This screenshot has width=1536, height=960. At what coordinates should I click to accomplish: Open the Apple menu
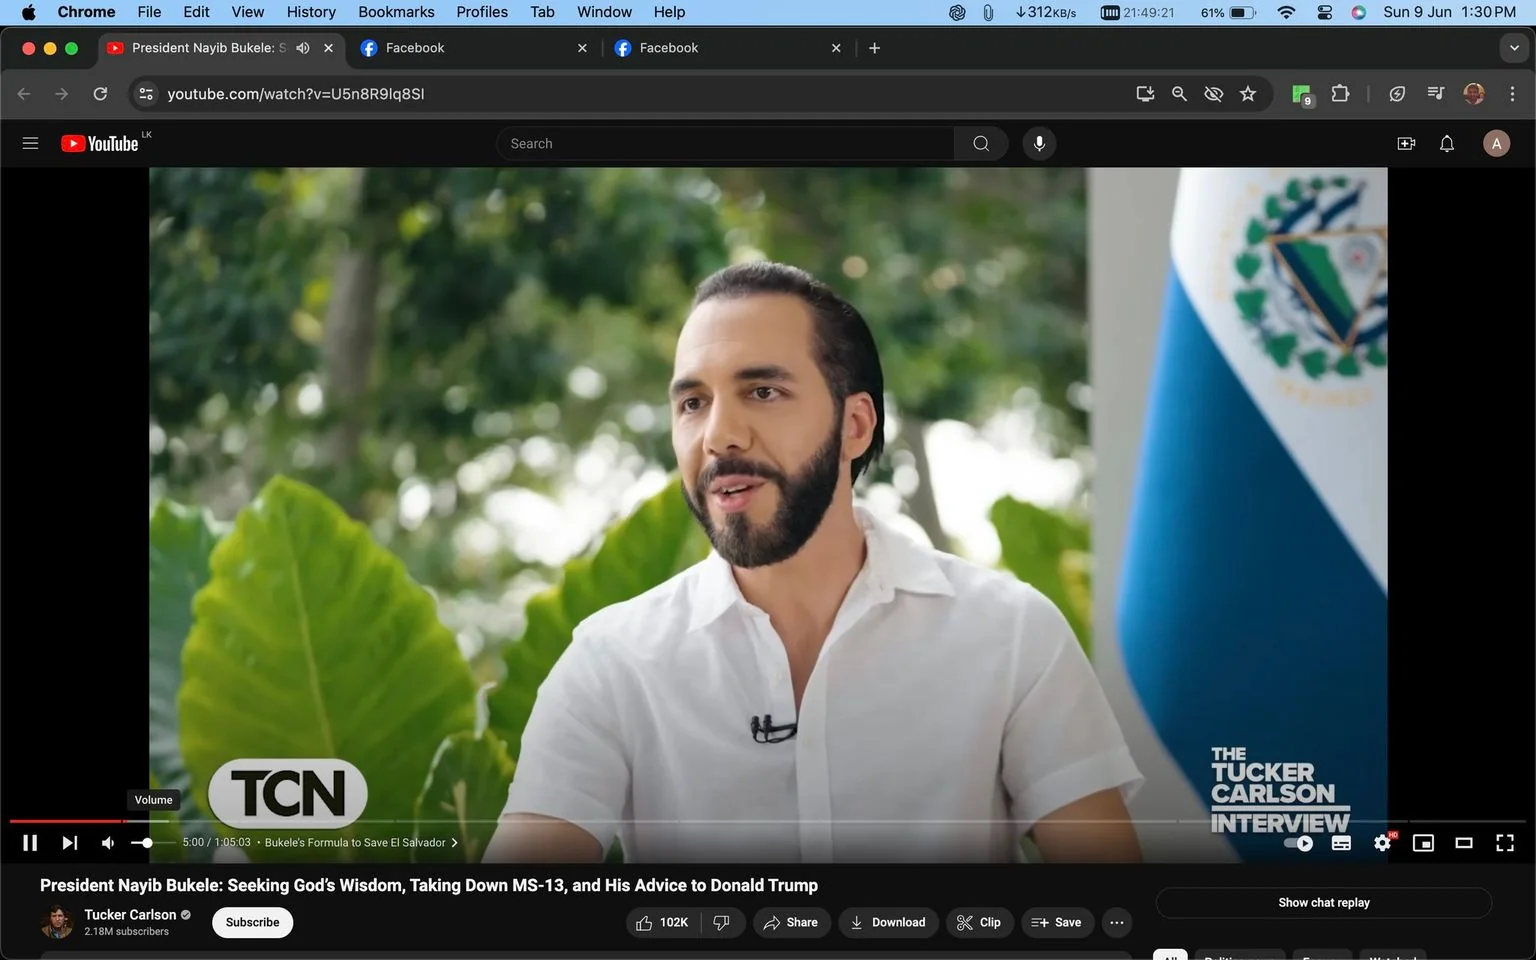[x=28, y=12]
